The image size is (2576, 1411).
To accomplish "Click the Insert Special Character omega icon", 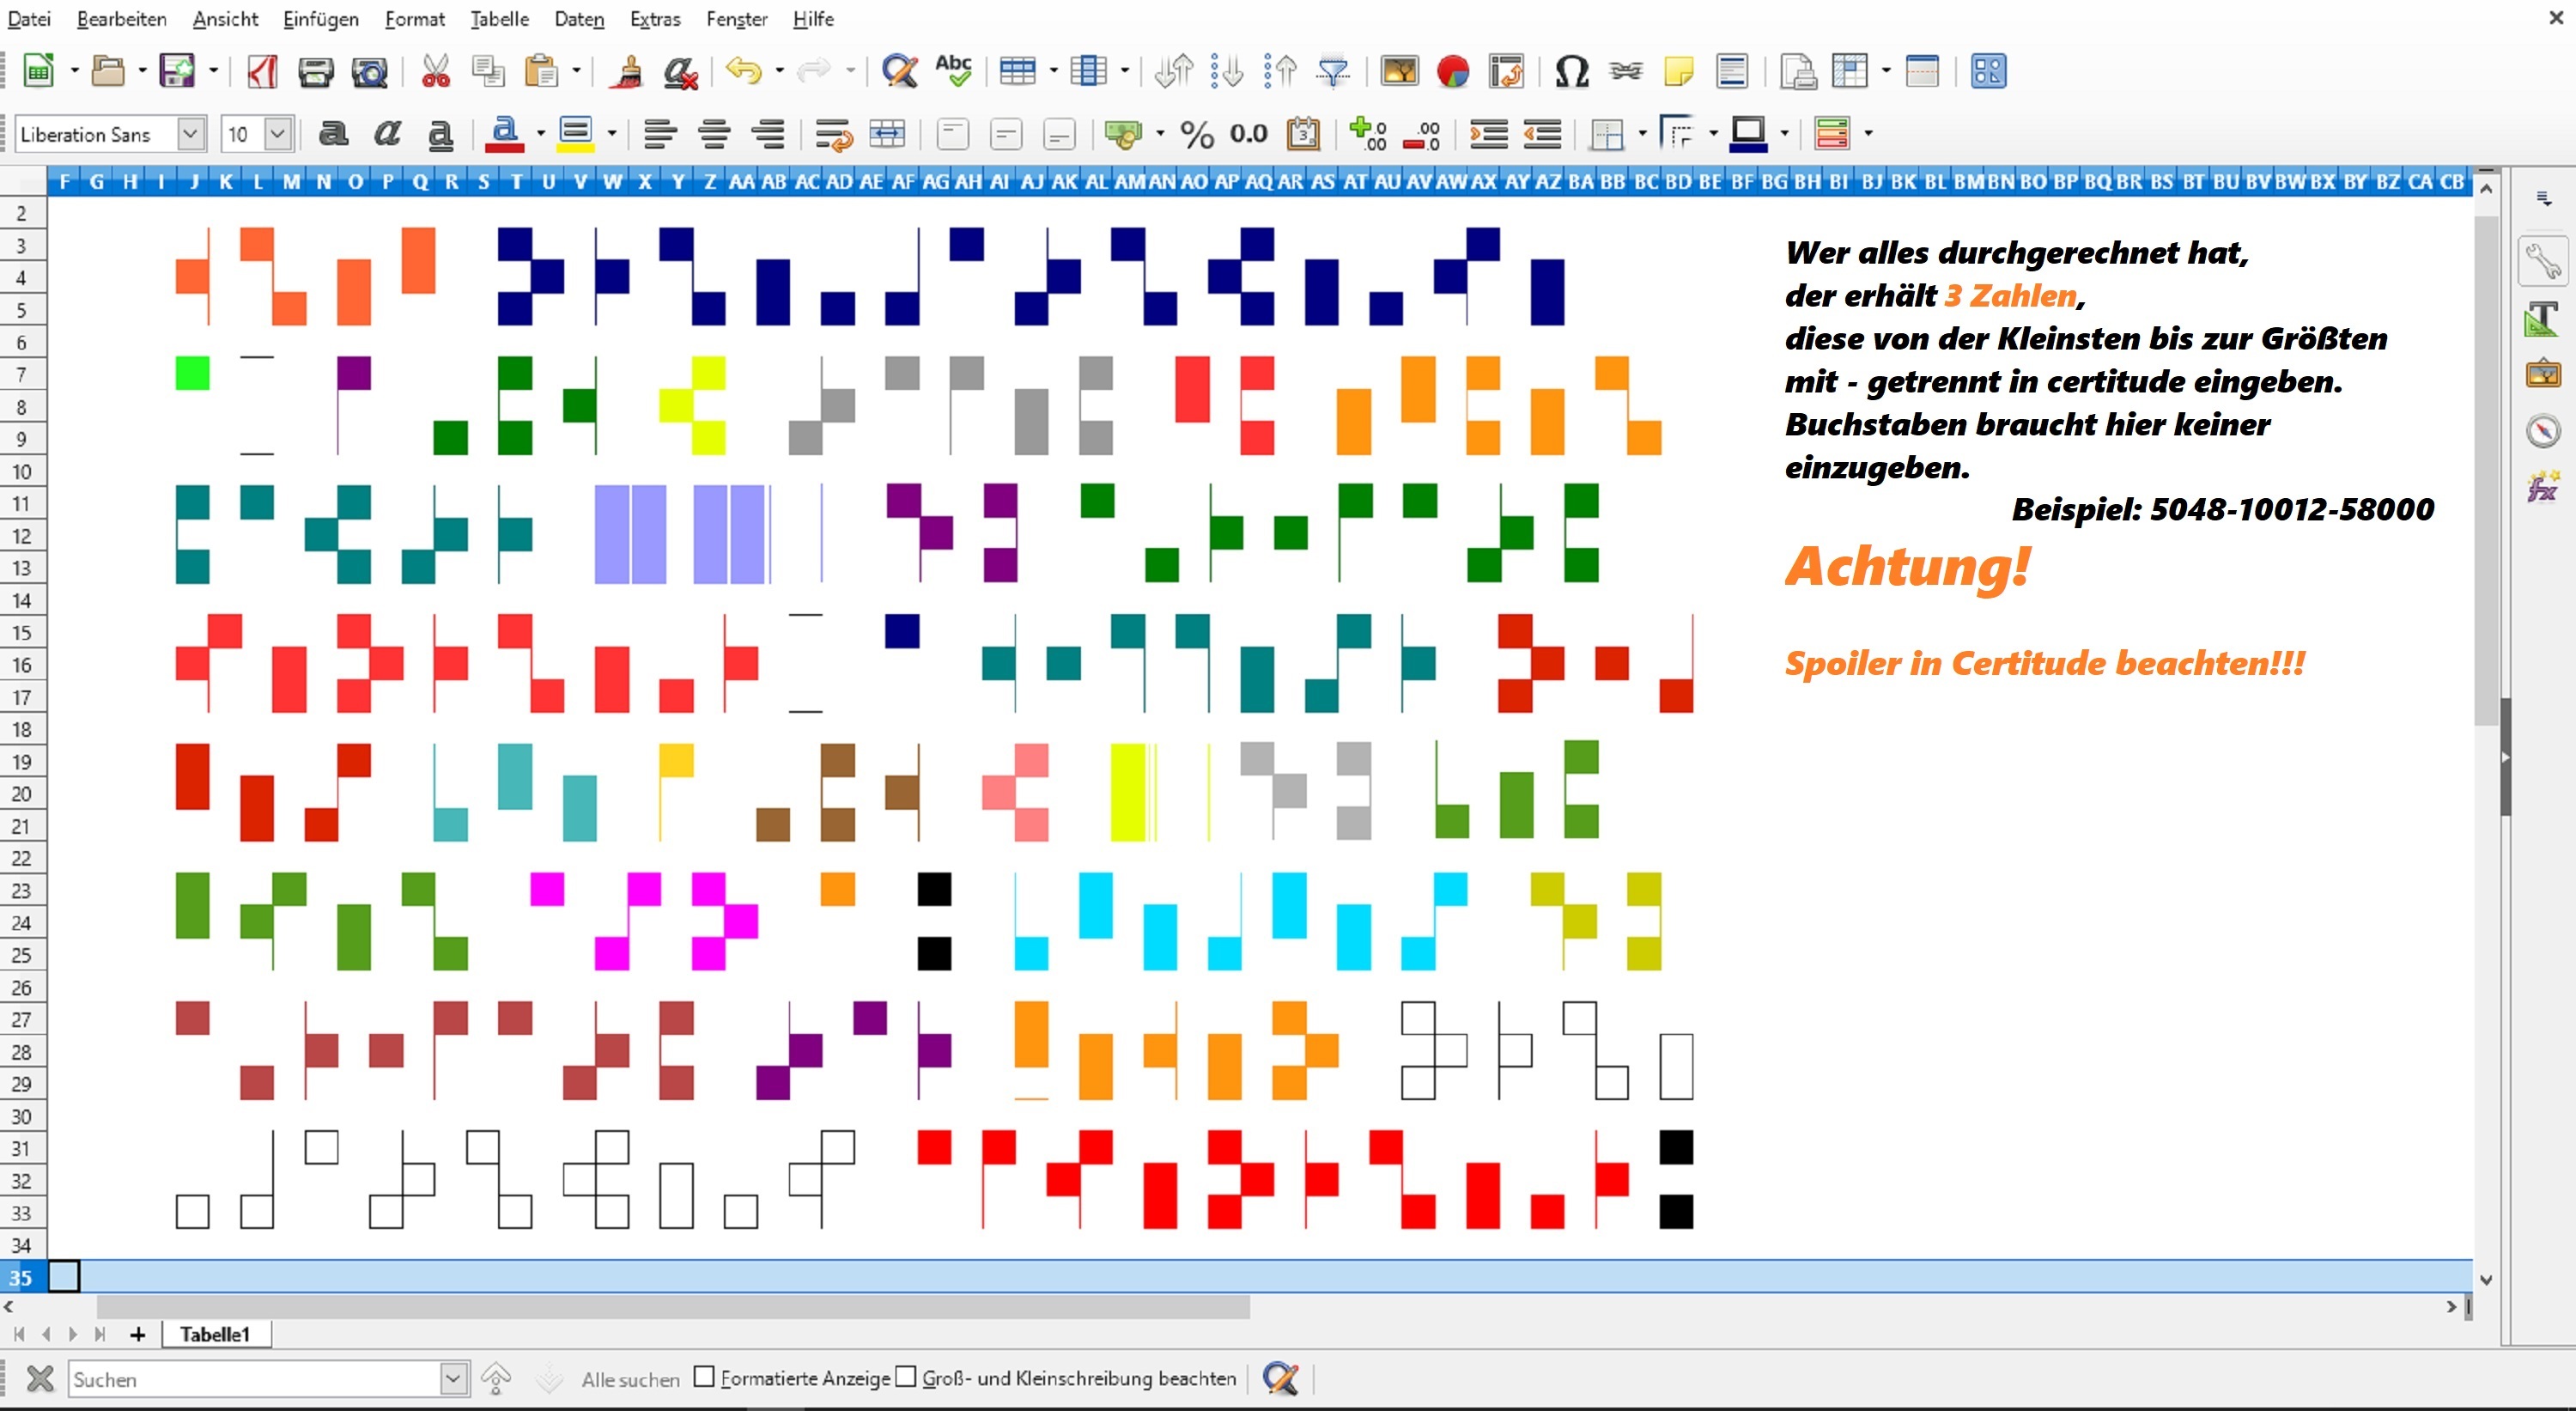I will click(x=1571, y=72).
